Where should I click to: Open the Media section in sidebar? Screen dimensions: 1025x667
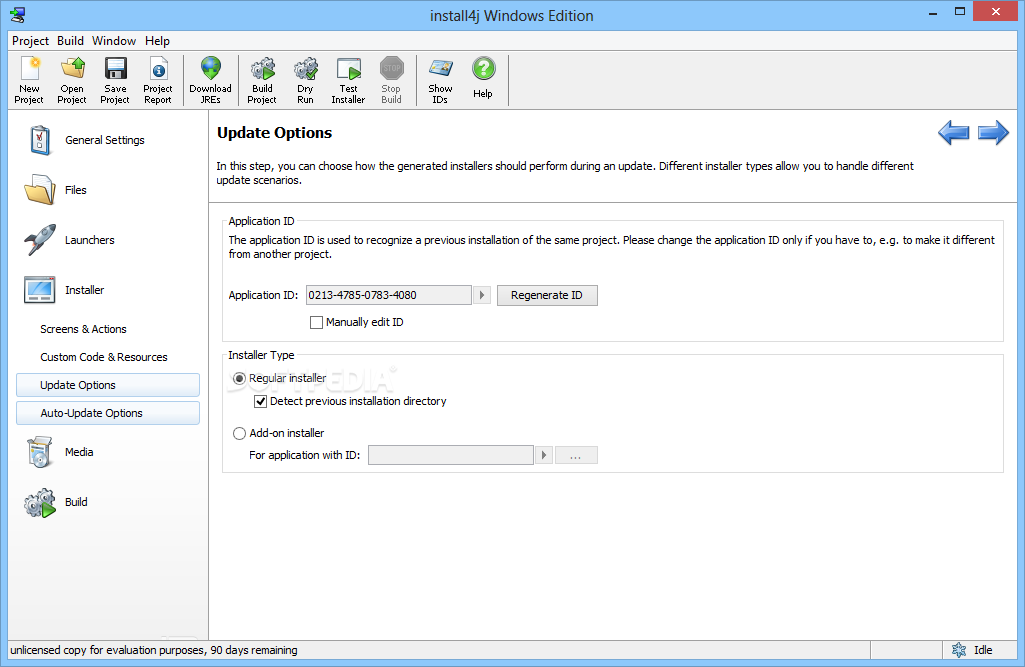(59, 452)
